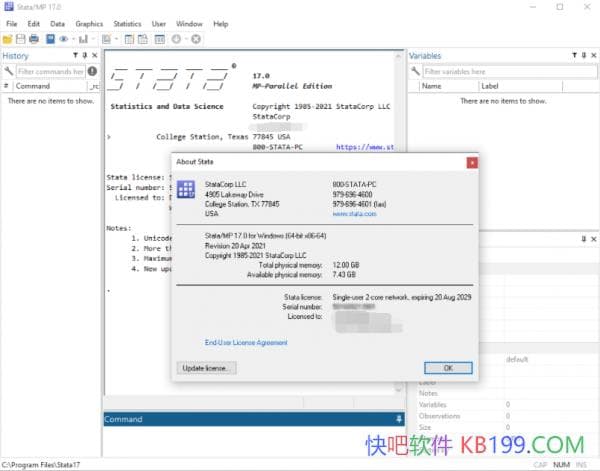The width and height of the screenshot is (600, 471).
Task: Open the Variables Manager toolbar icon
Action: coord(159,39)
